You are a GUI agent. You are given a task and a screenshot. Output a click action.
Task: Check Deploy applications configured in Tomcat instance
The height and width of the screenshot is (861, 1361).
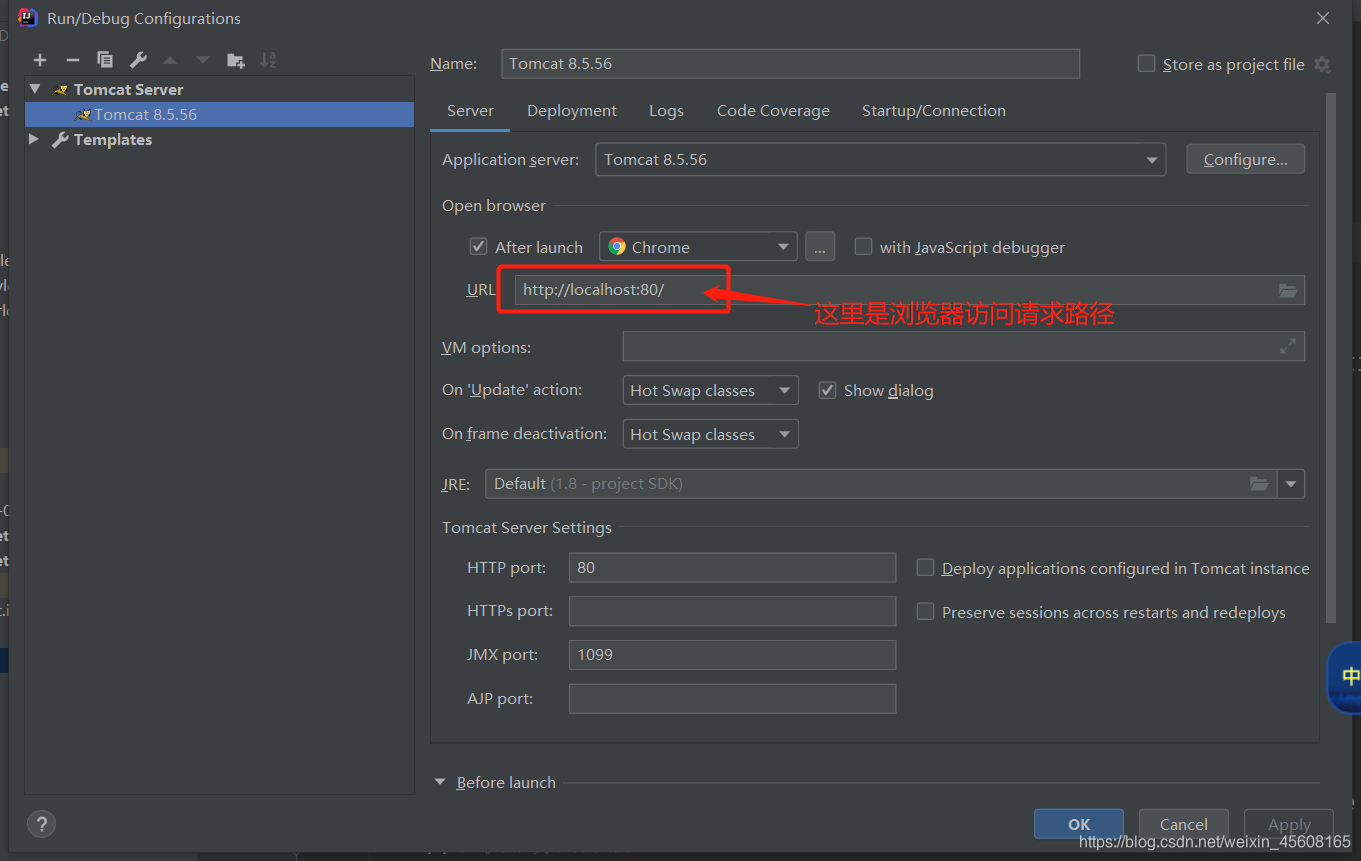pos(925,567)
